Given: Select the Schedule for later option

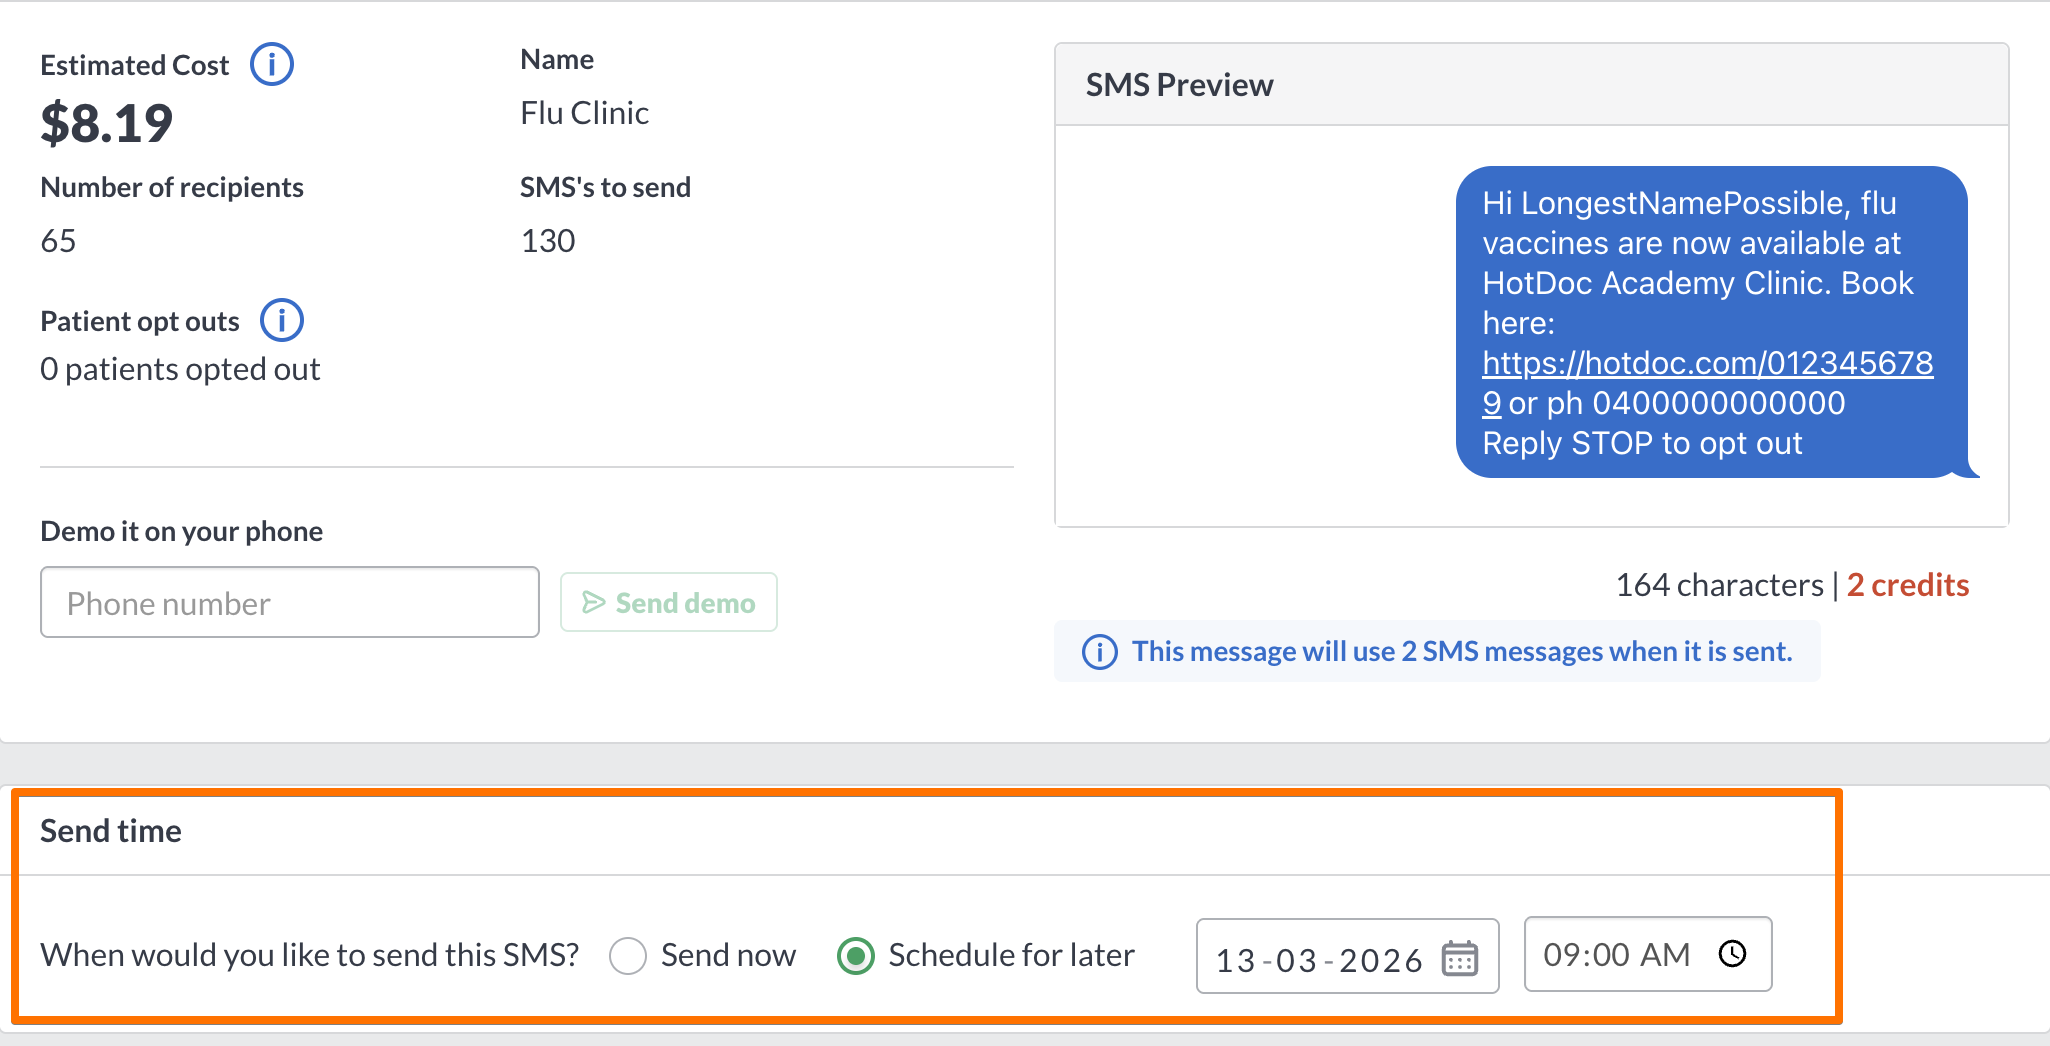Looking at the screenshot, I should pos(856,956).
